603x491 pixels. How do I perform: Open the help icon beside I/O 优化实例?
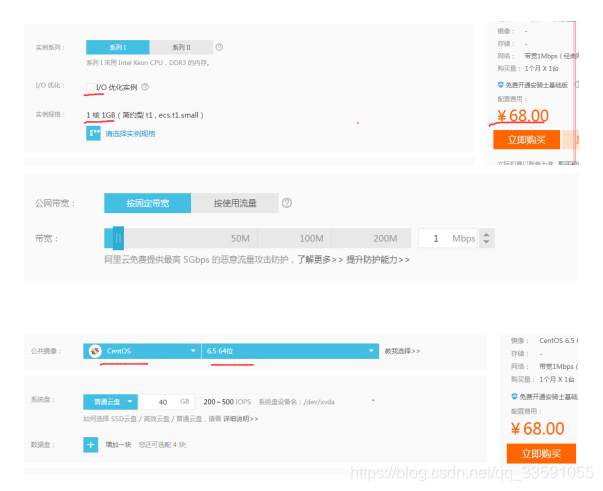[x=145, y=87]
